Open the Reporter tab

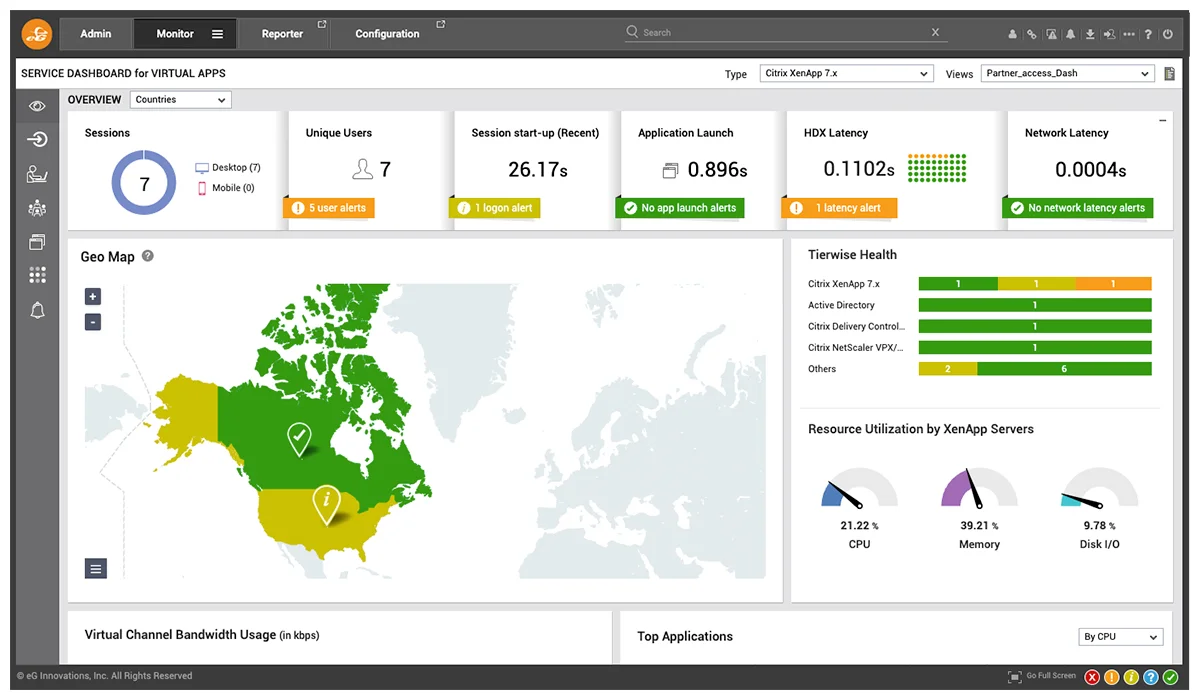point(283,34)
